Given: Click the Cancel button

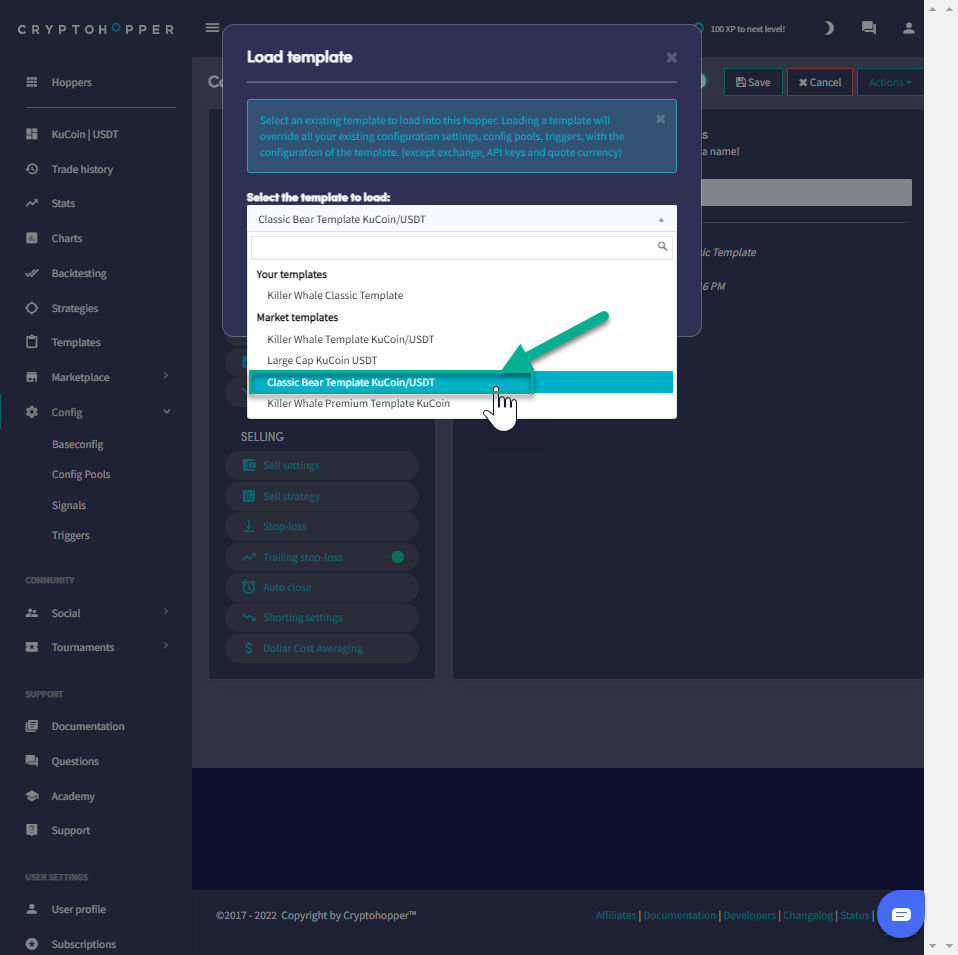Looking at the screenshot, I should pos(819,82).
